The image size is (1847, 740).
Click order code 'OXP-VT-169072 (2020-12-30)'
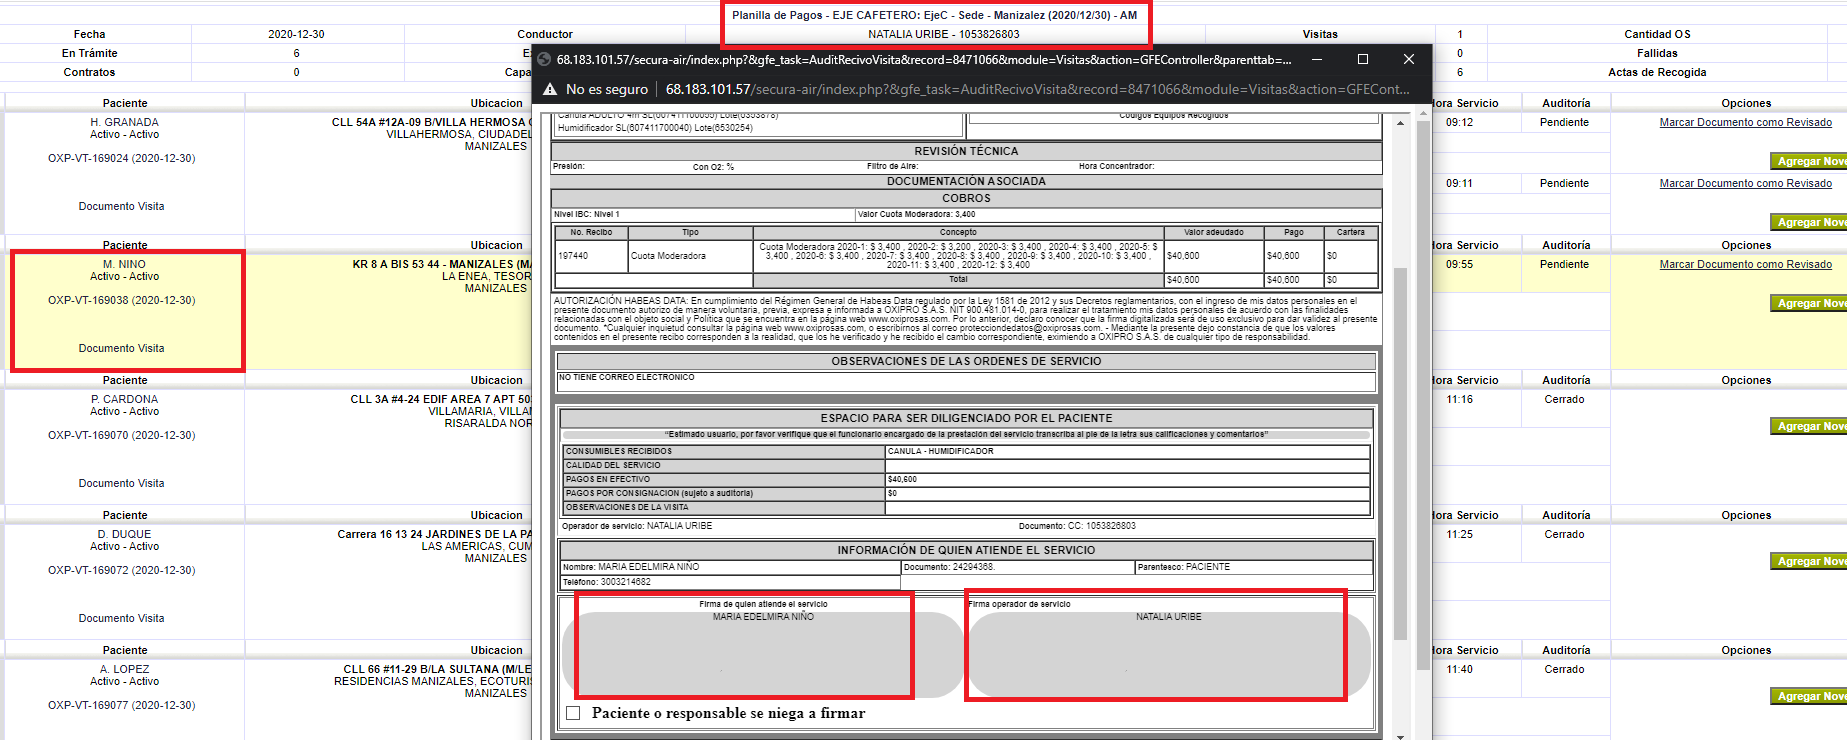(122, 570)
